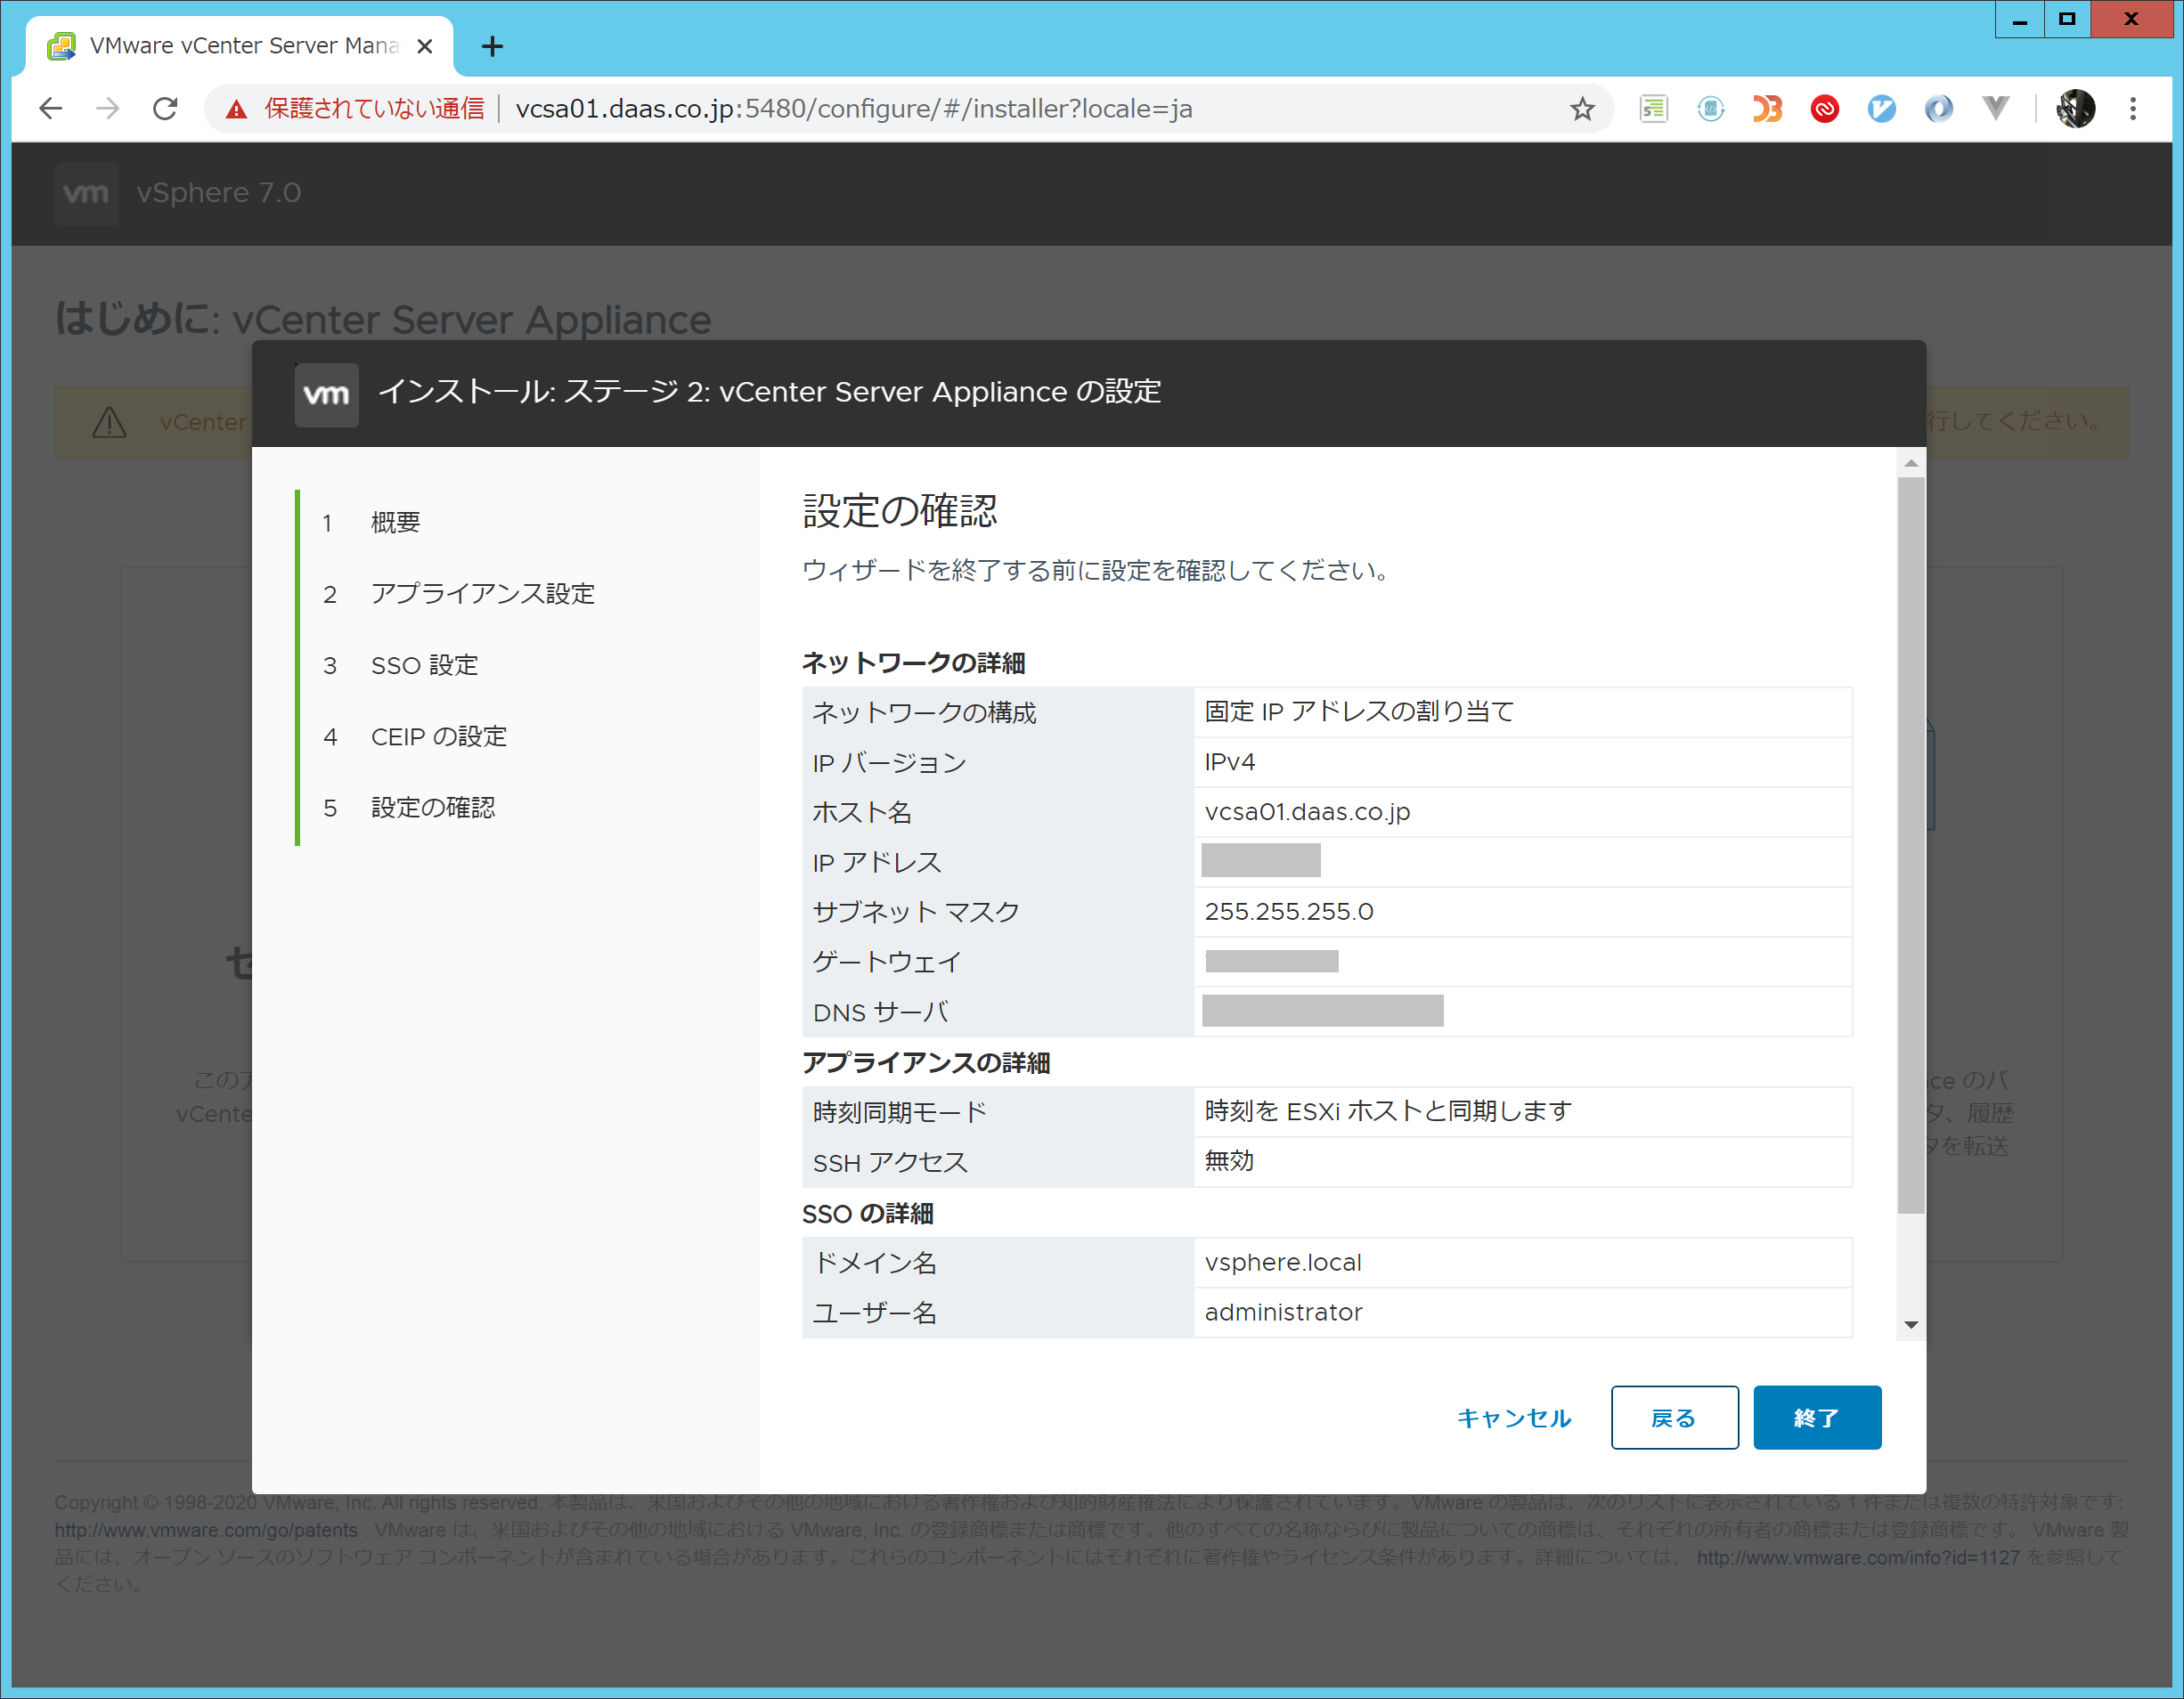Screen dimensions: 2184x1699
Task: Reload the vCenter page
Action: tap(165, 108)
